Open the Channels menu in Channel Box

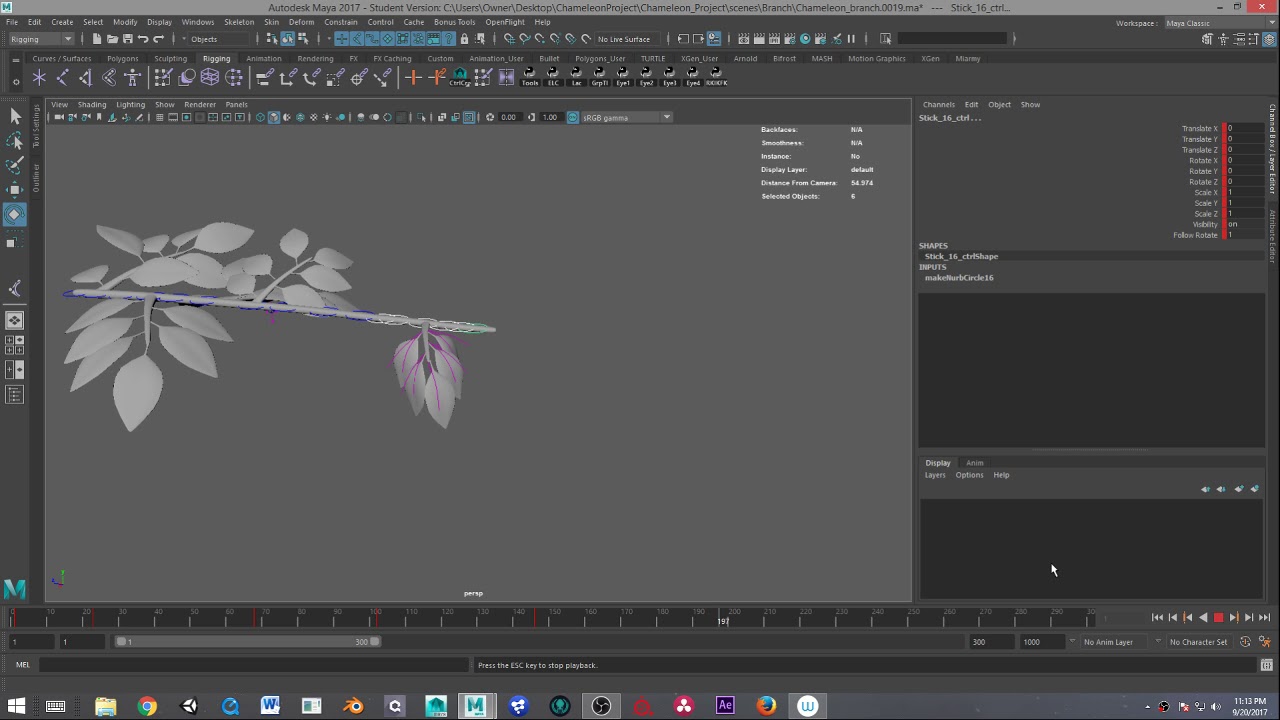[x=939, y=104]
